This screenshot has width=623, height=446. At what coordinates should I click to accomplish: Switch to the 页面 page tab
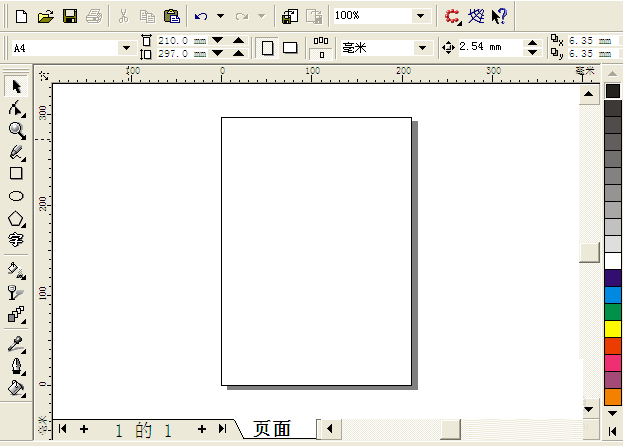273,429
